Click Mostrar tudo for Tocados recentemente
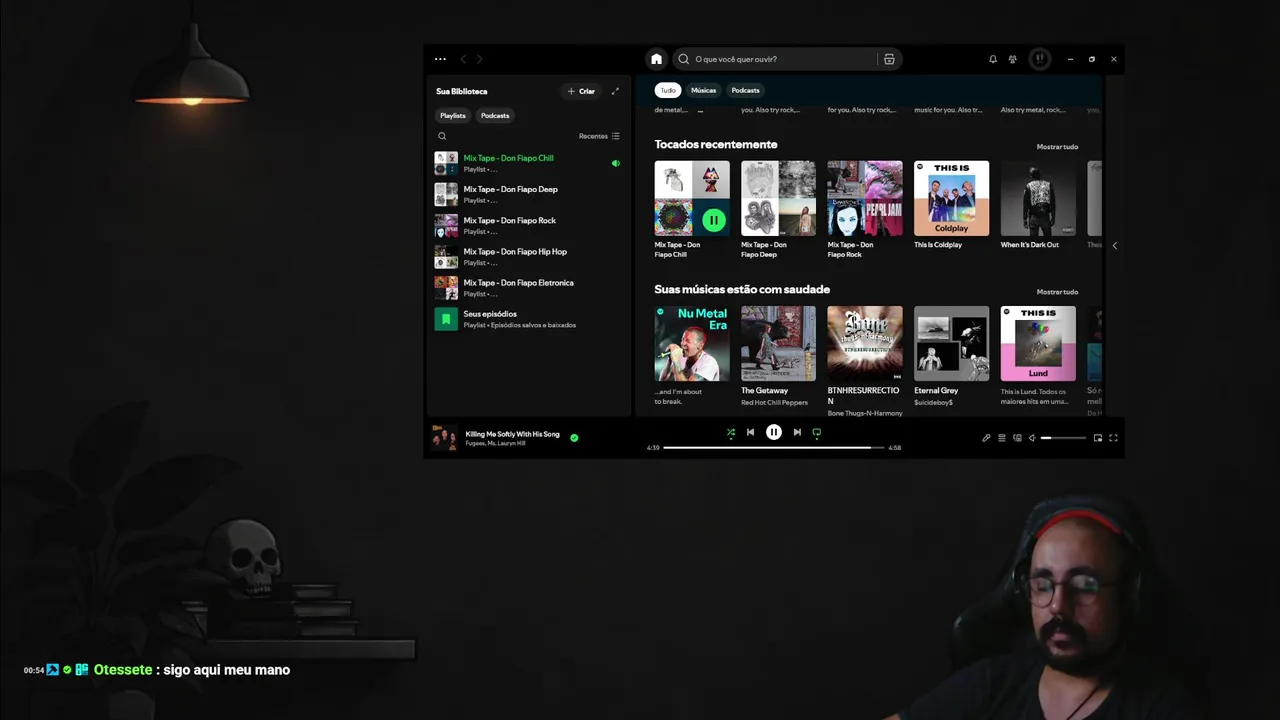Image resolution: width=1280 pixels, height=720 pixels. tap(1057, 147)
